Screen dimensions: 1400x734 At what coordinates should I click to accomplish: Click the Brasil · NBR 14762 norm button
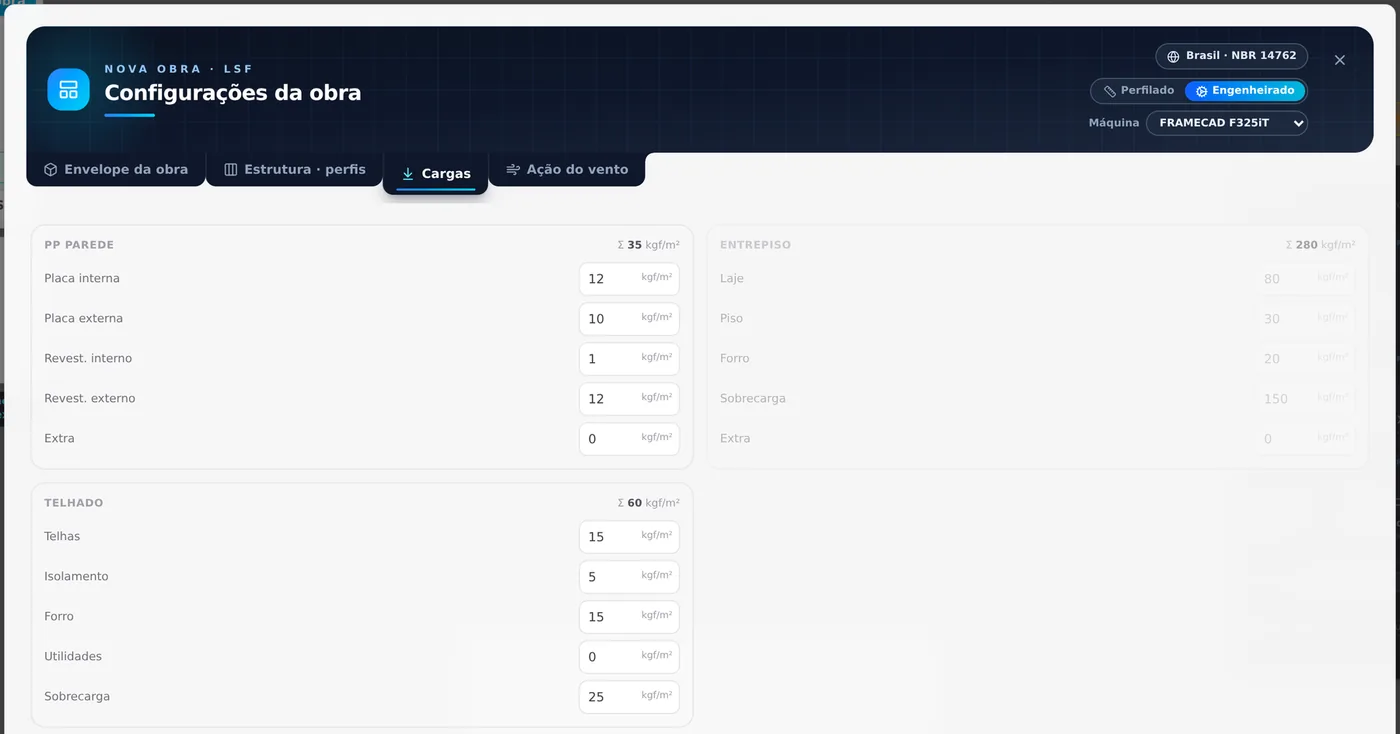[x=1231, y=56]
